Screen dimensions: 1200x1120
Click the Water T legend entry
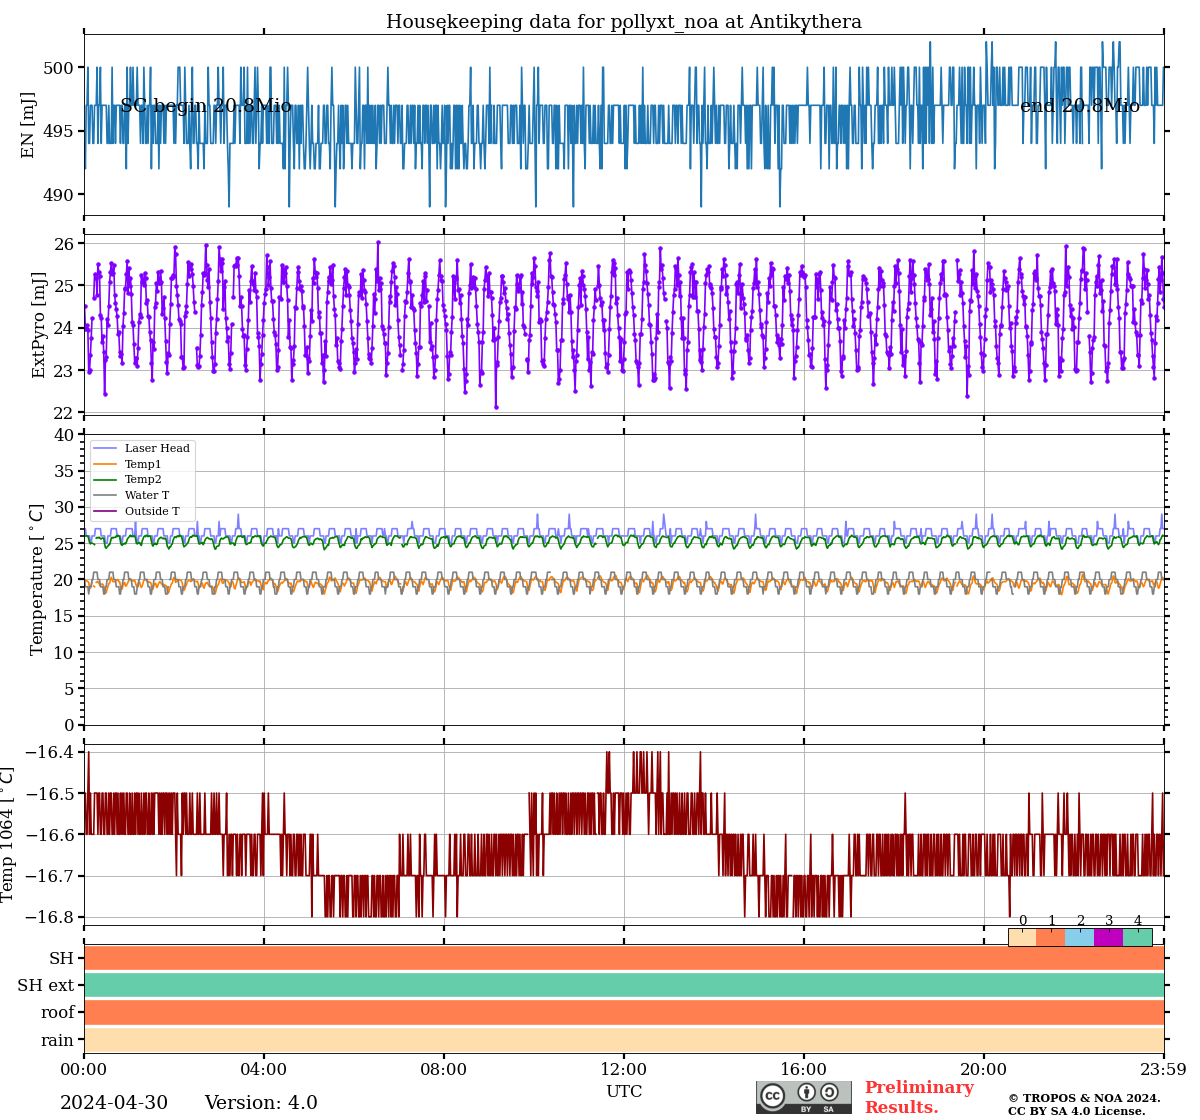131,496
